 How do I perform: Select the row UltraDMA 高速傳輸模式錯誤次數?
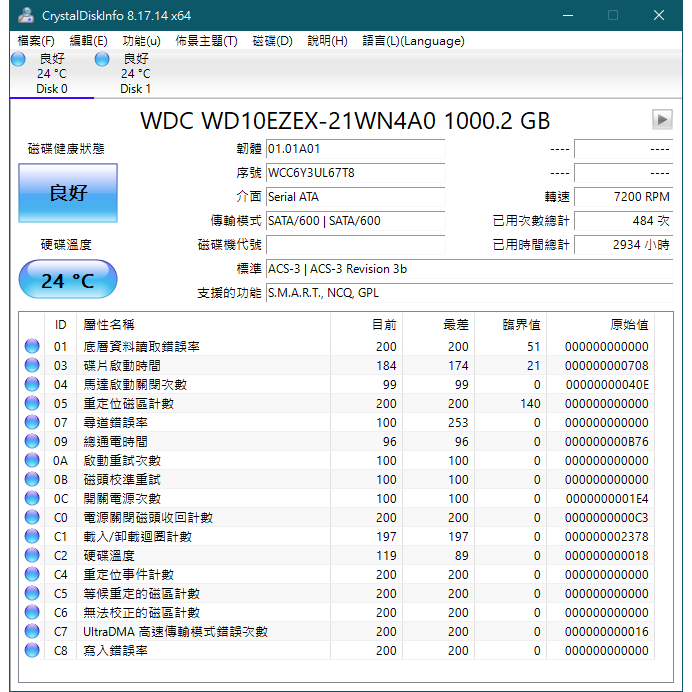338,631
